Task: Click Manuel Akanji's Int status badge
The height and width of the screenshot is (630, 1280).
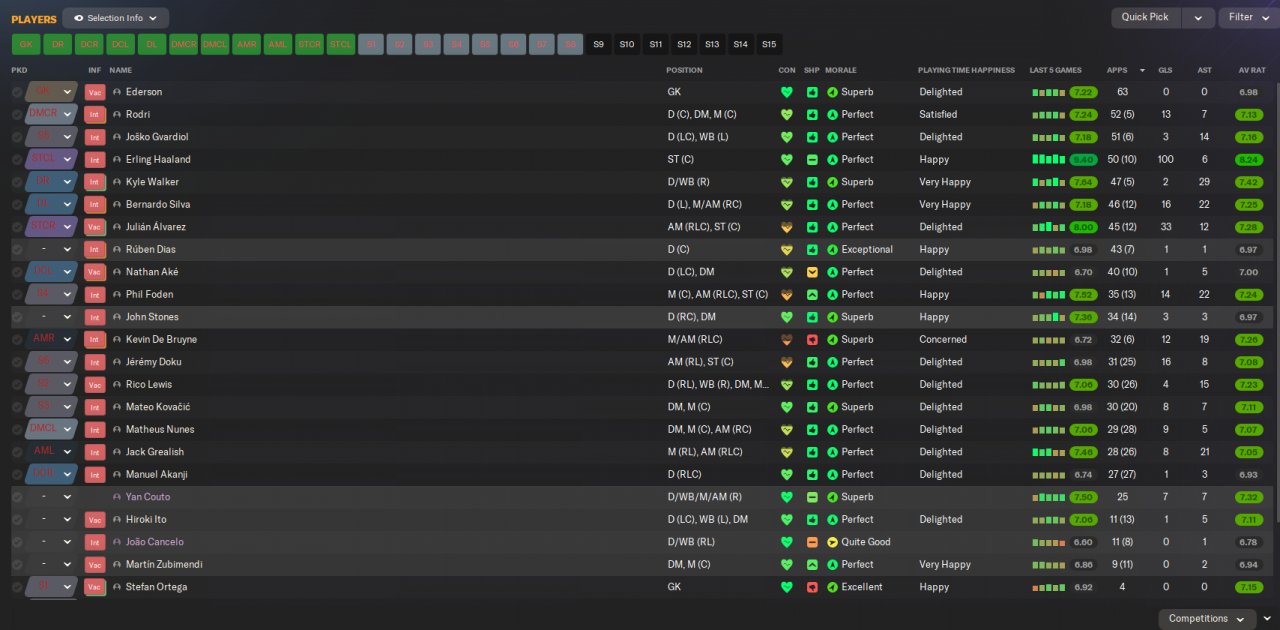Action: [95, 474]
